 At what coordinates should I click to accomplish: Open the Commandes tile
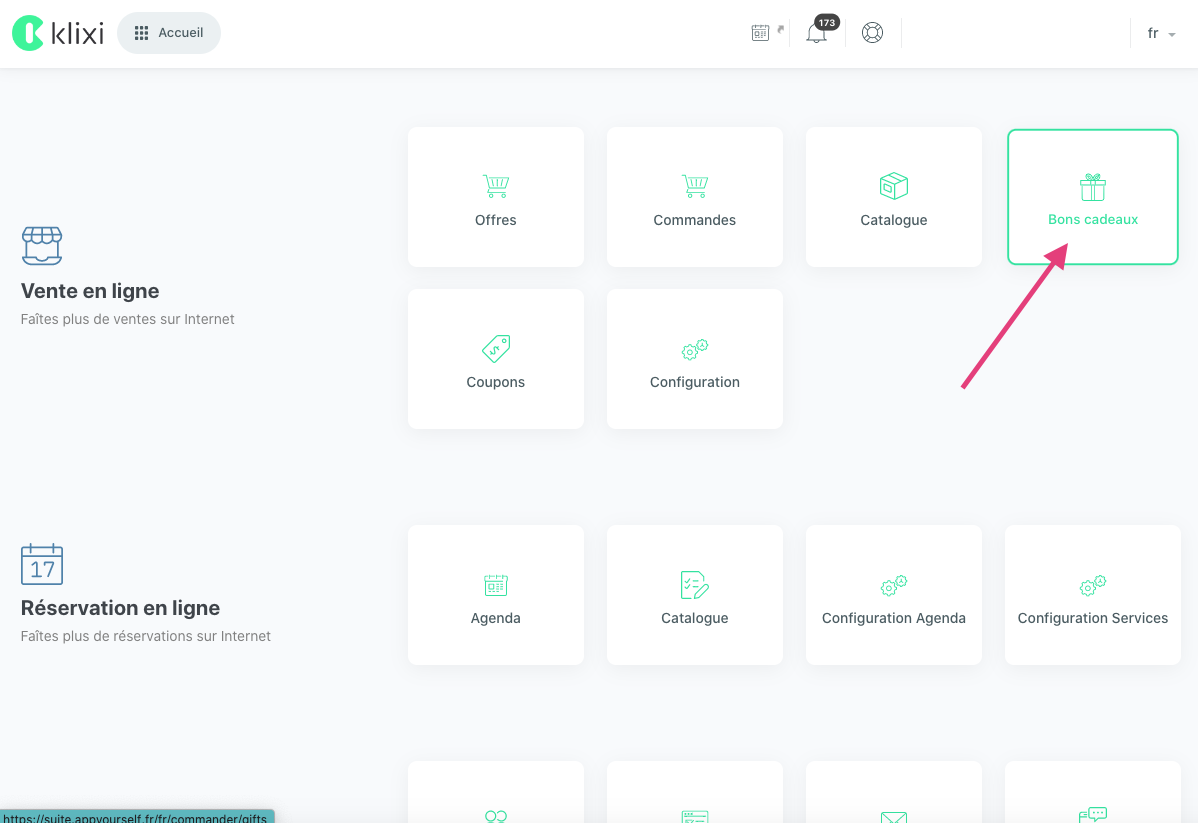pos(694,197)
